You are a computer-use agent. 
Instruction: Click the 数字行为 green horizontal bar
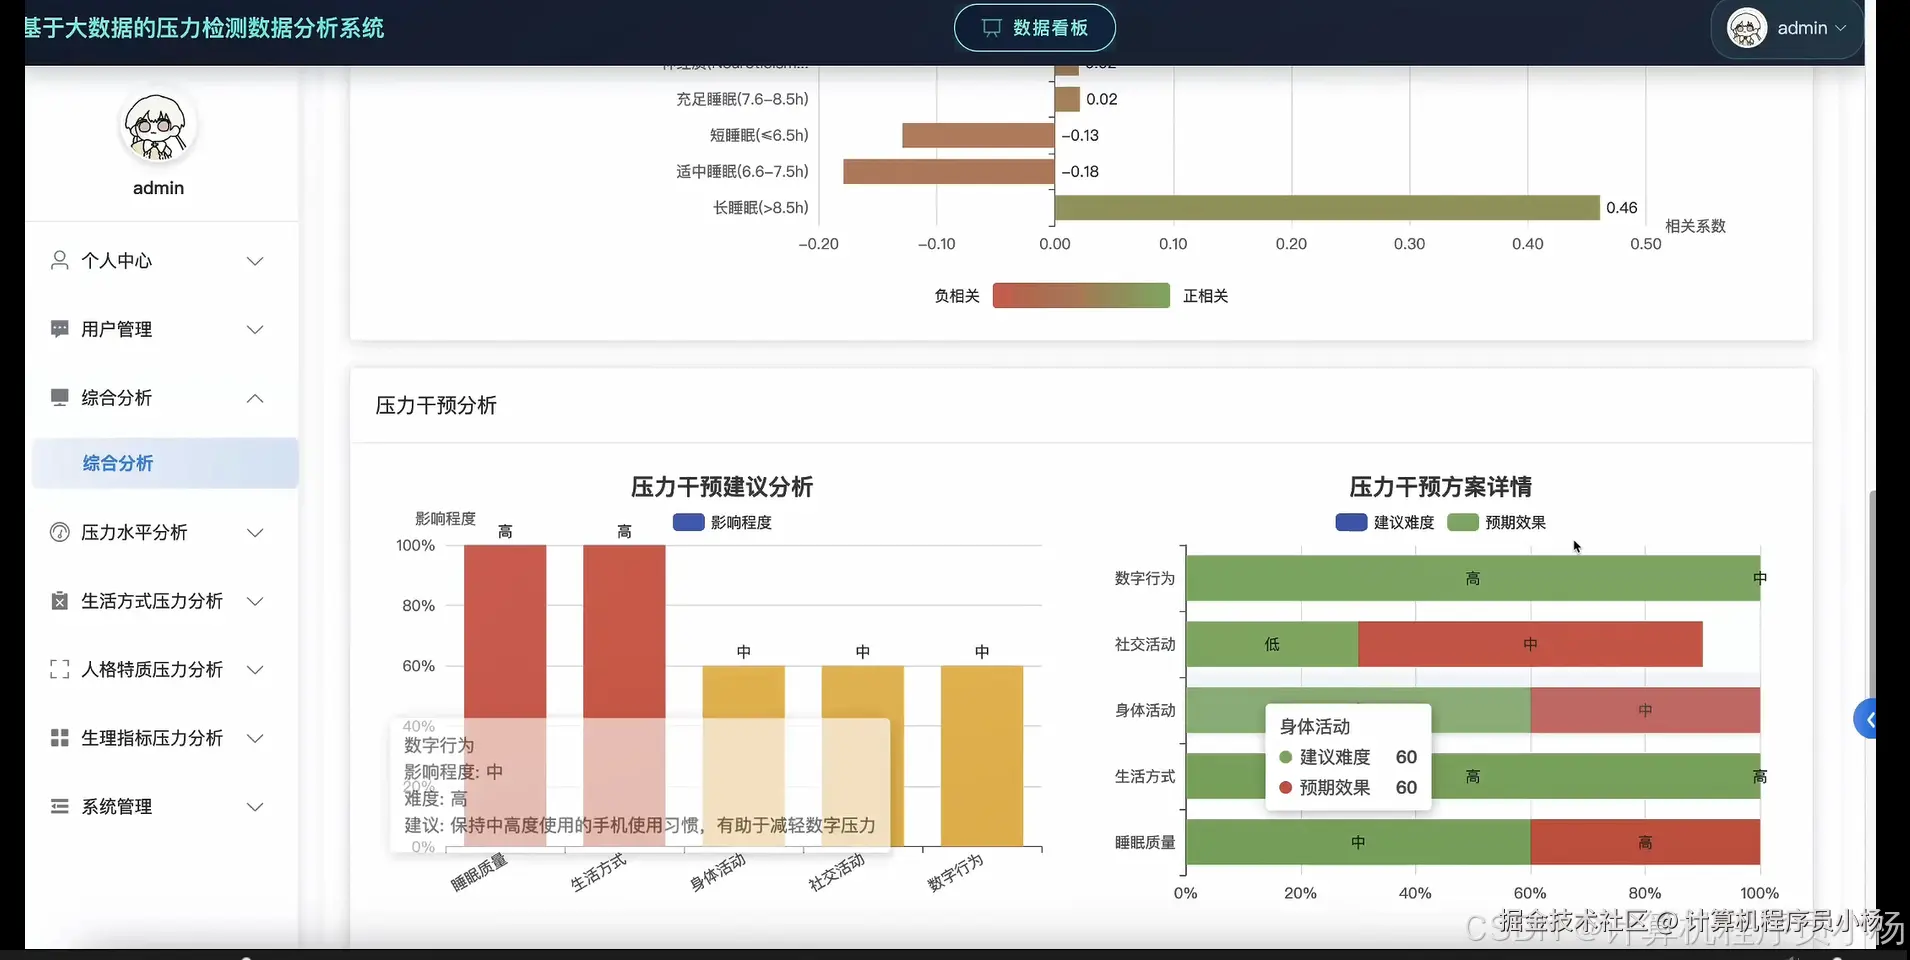click(1473, 578)
